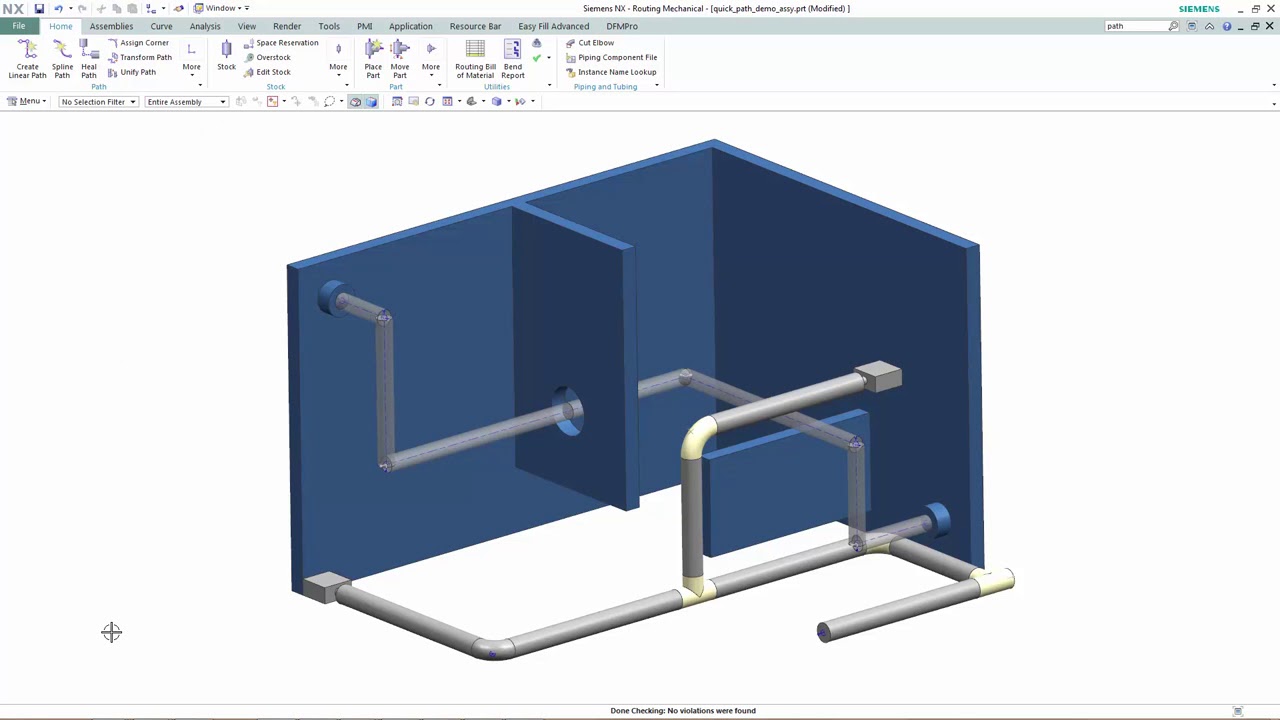Viewport: 1280px width, 720px height.
Task: Launch the Move Part tool
Action: [400, 59]
